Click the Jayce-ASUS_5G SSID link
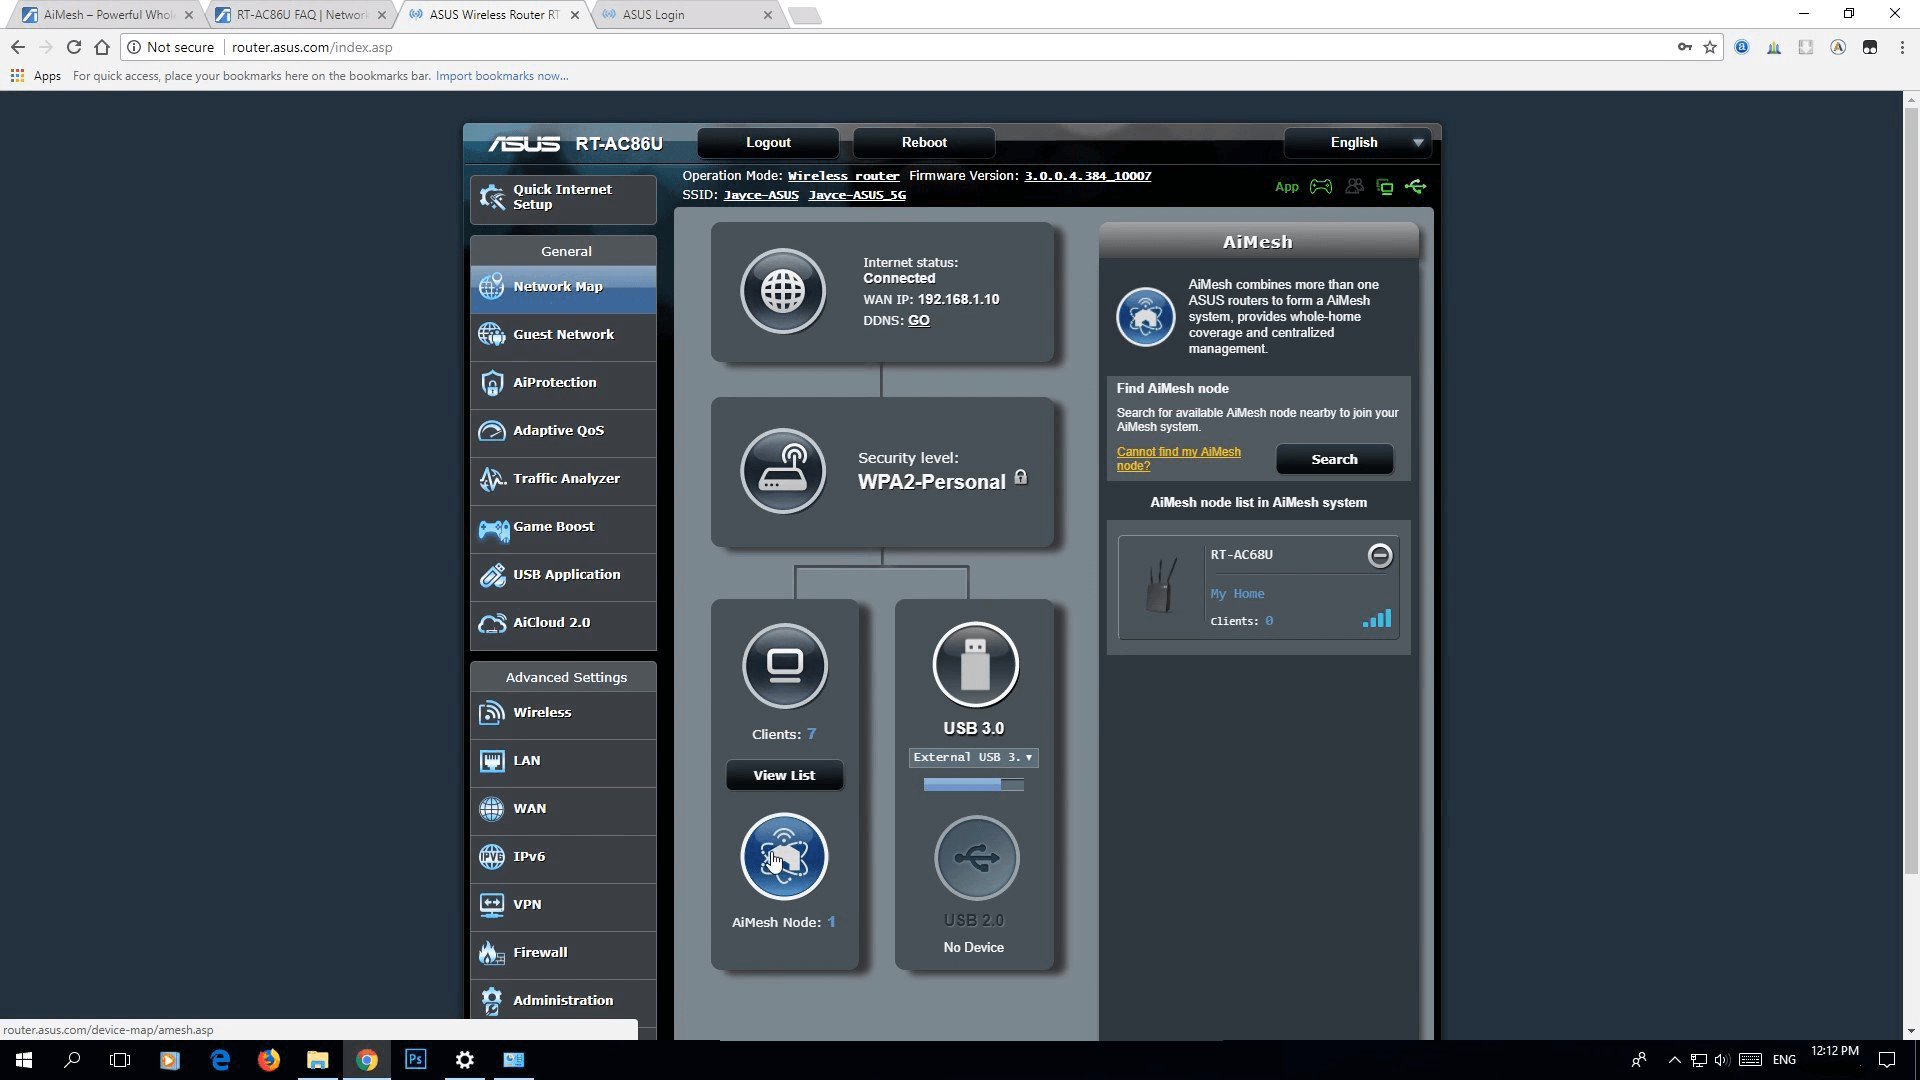The image size is (1920, 1080). [857, 195]
